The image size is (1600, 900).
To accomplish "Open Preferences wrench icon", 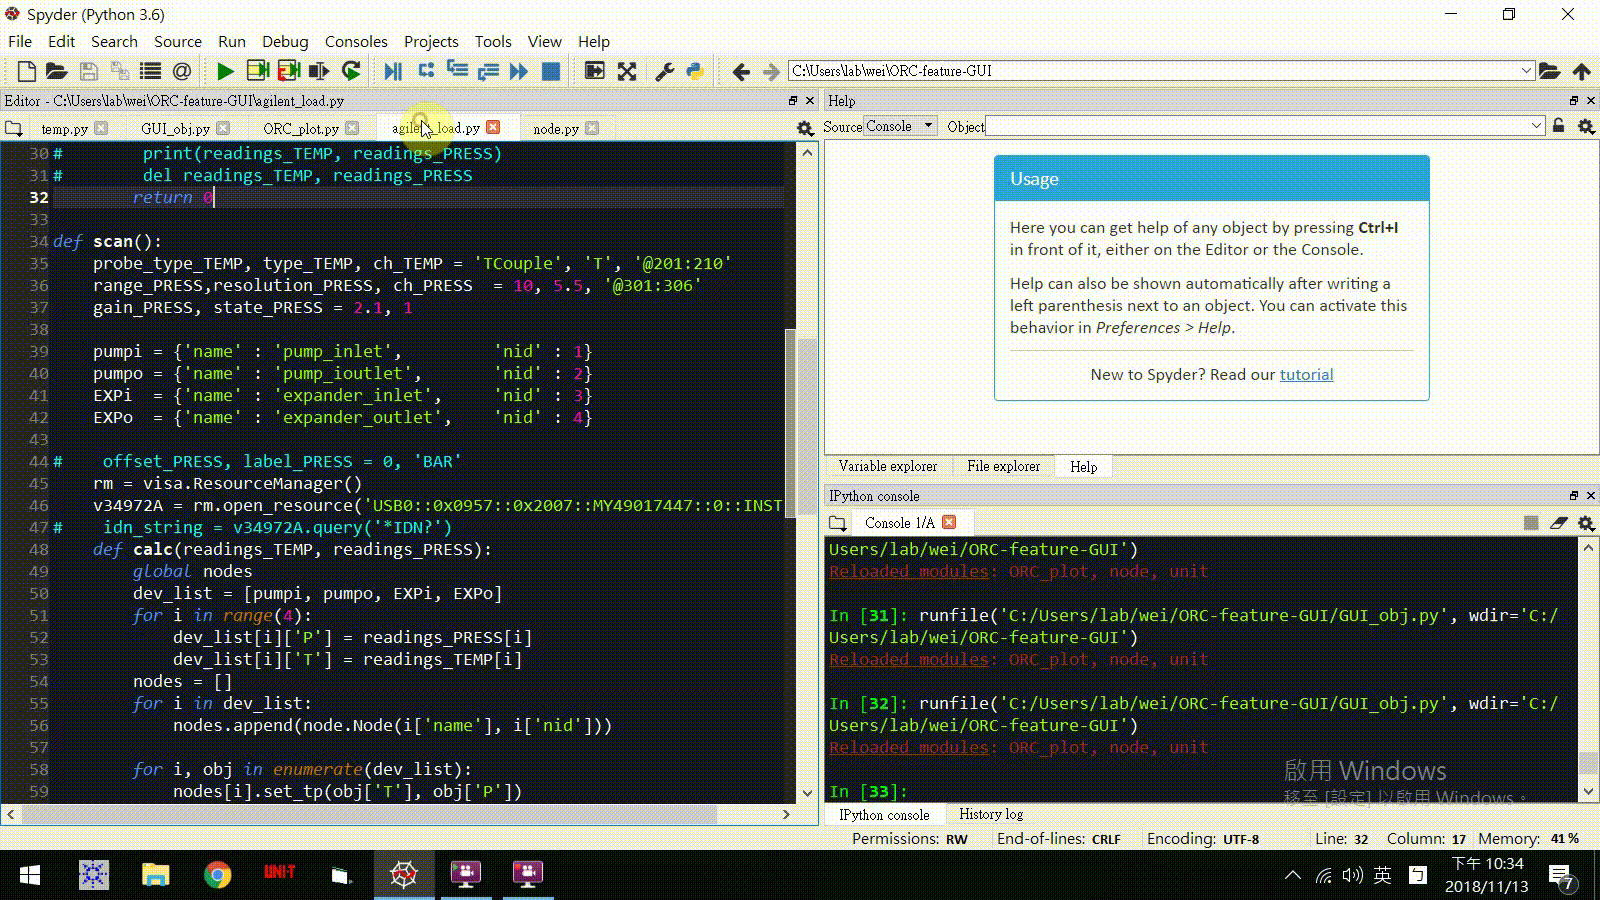I will click(664, 71).
